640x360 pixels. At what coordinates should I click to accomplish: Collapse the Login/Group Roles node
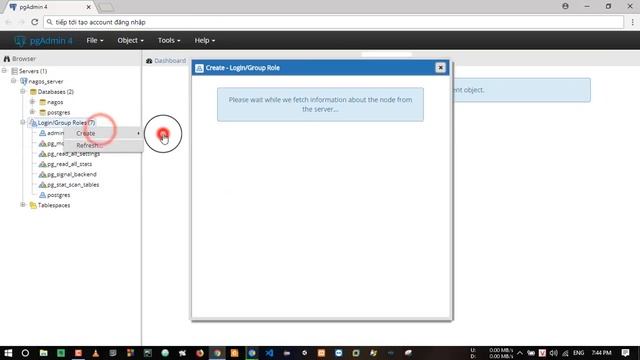23,122
